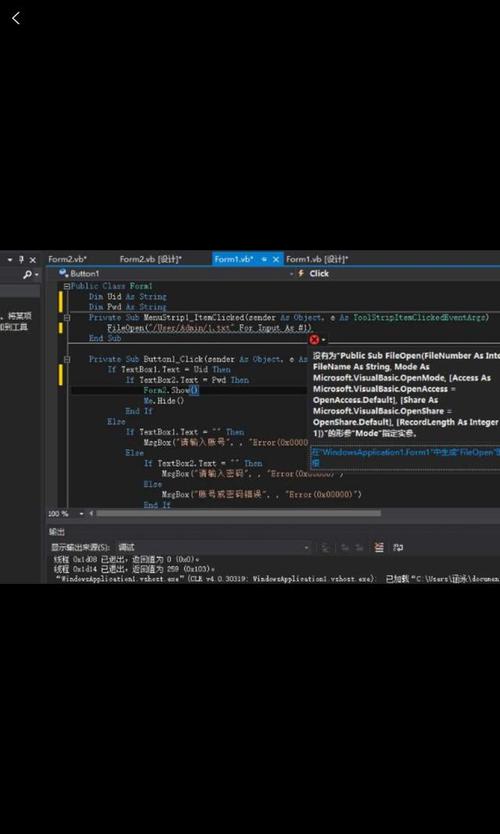Open the search magnifier in toolbox panel
This screenshot has width=500, height=834.
point(28,274)
